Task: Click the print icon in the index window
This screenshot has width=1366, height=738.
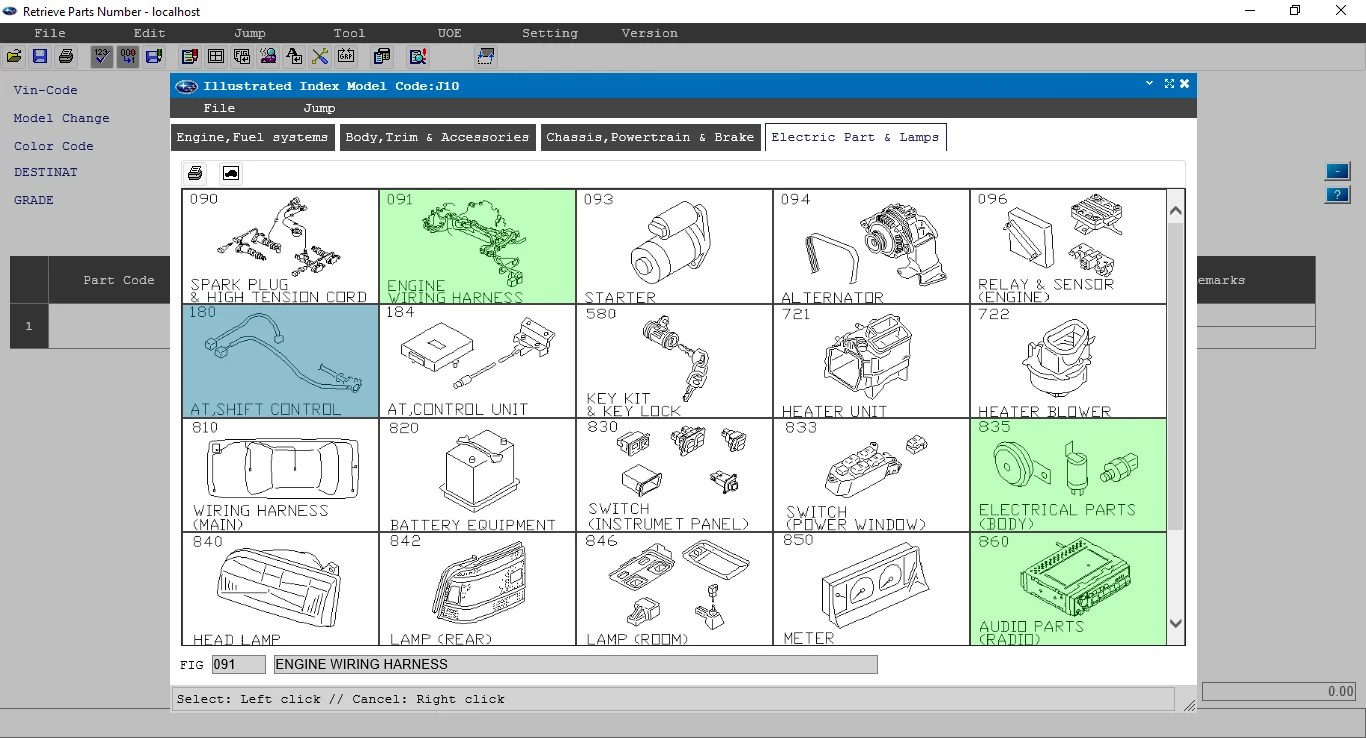Action: click(194, 172)
